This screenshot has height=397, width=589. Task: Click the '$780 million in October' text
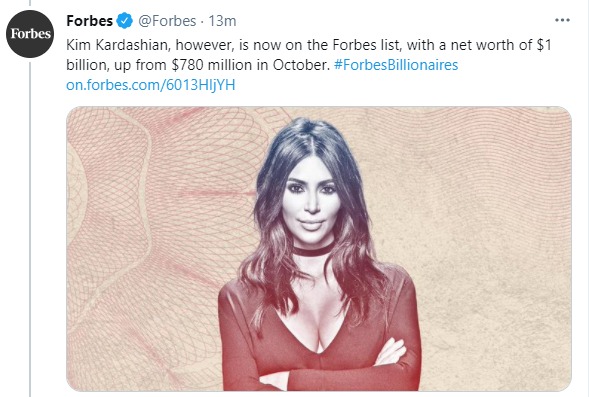pyautogui.click(x=250, y=65)
